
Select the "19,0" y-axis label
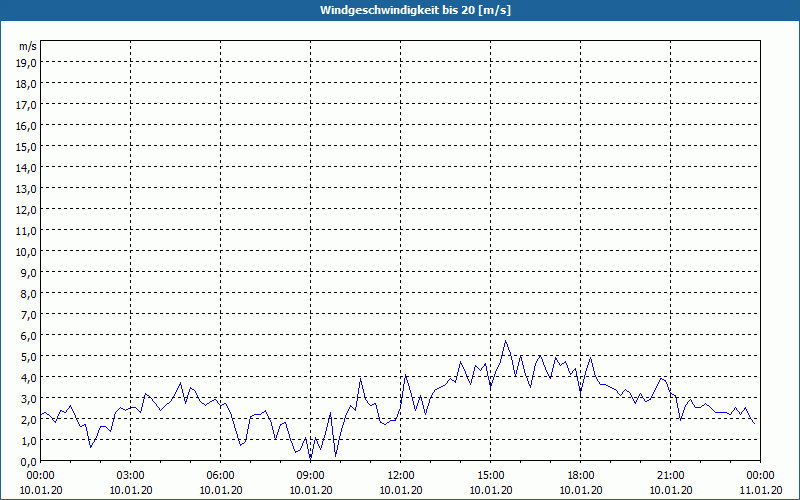[x=27, y=62]
